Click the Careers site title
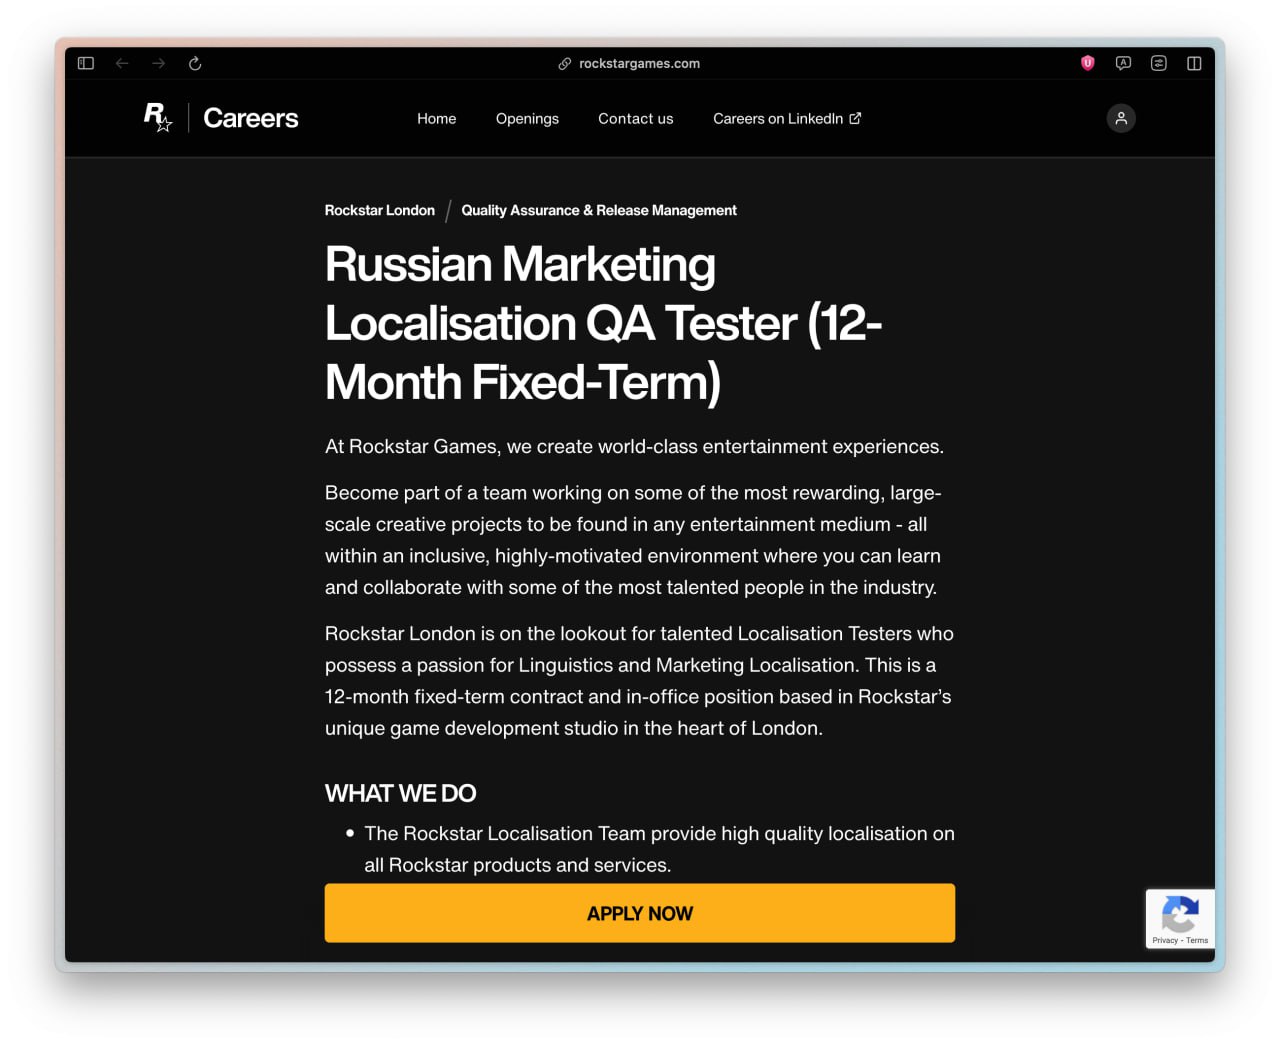Screen dimensions: 1280x1045 pos(251,118)
